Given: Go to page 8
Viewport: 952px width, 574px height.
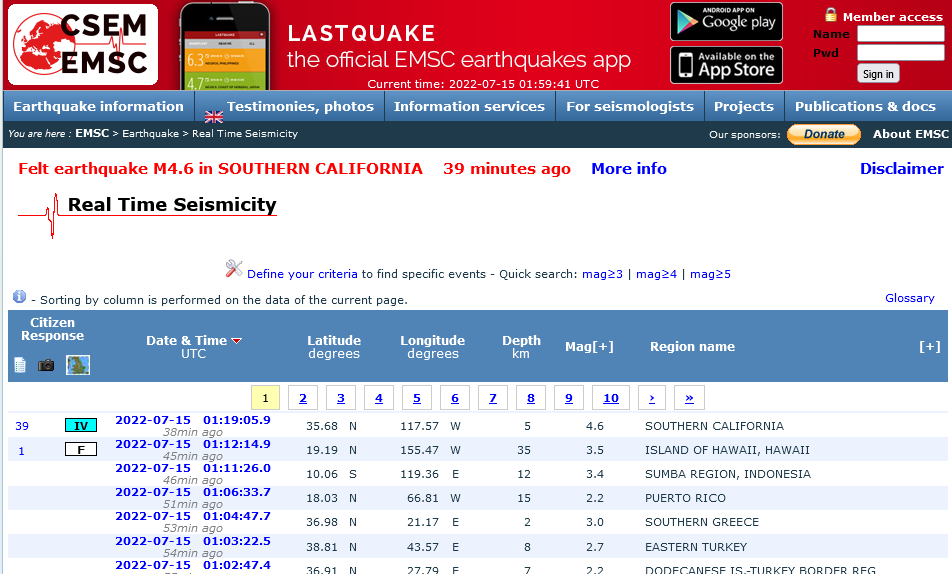Looking at the screenshot, I should coord(531,398).
